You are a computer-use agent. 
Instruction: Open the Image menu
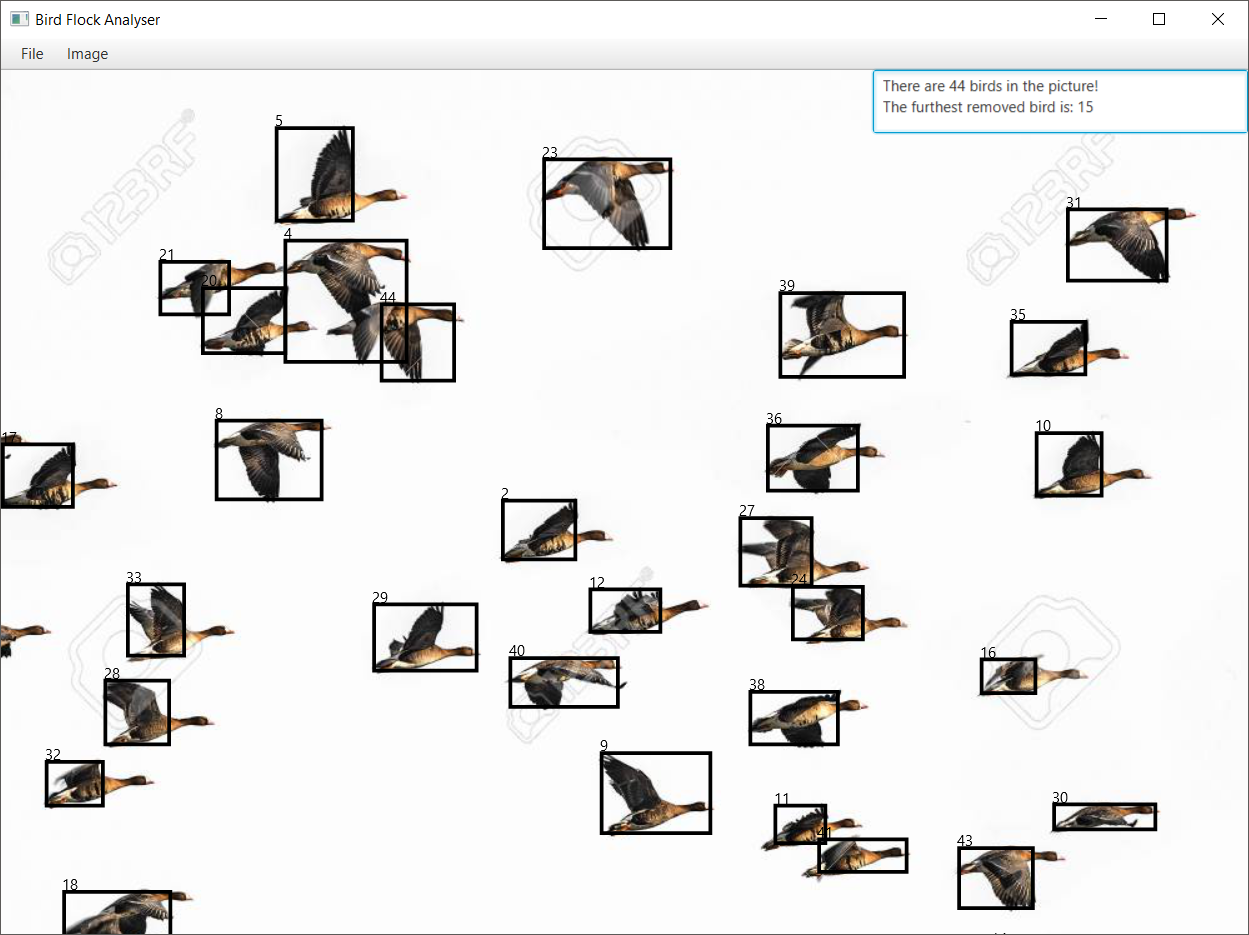(x=87, y=53)
